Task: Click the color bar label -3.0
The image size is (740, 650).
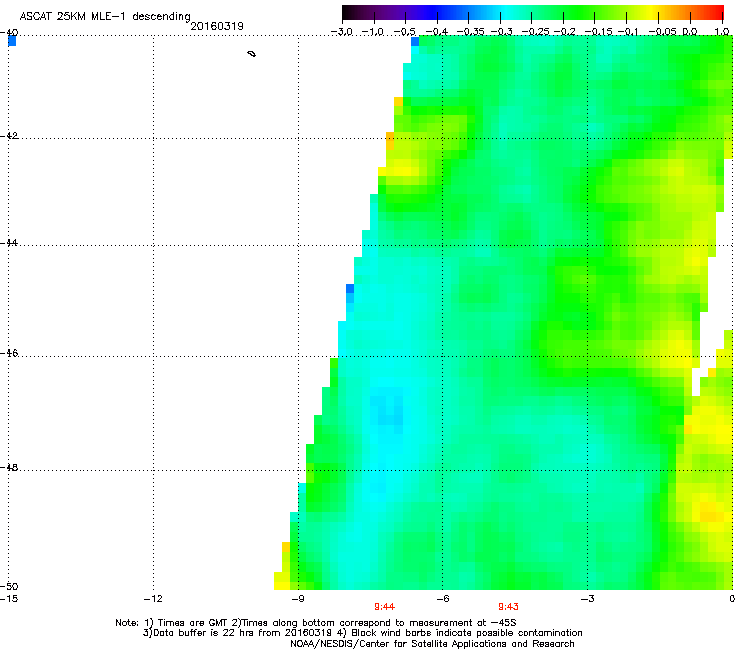Action: 341,32
